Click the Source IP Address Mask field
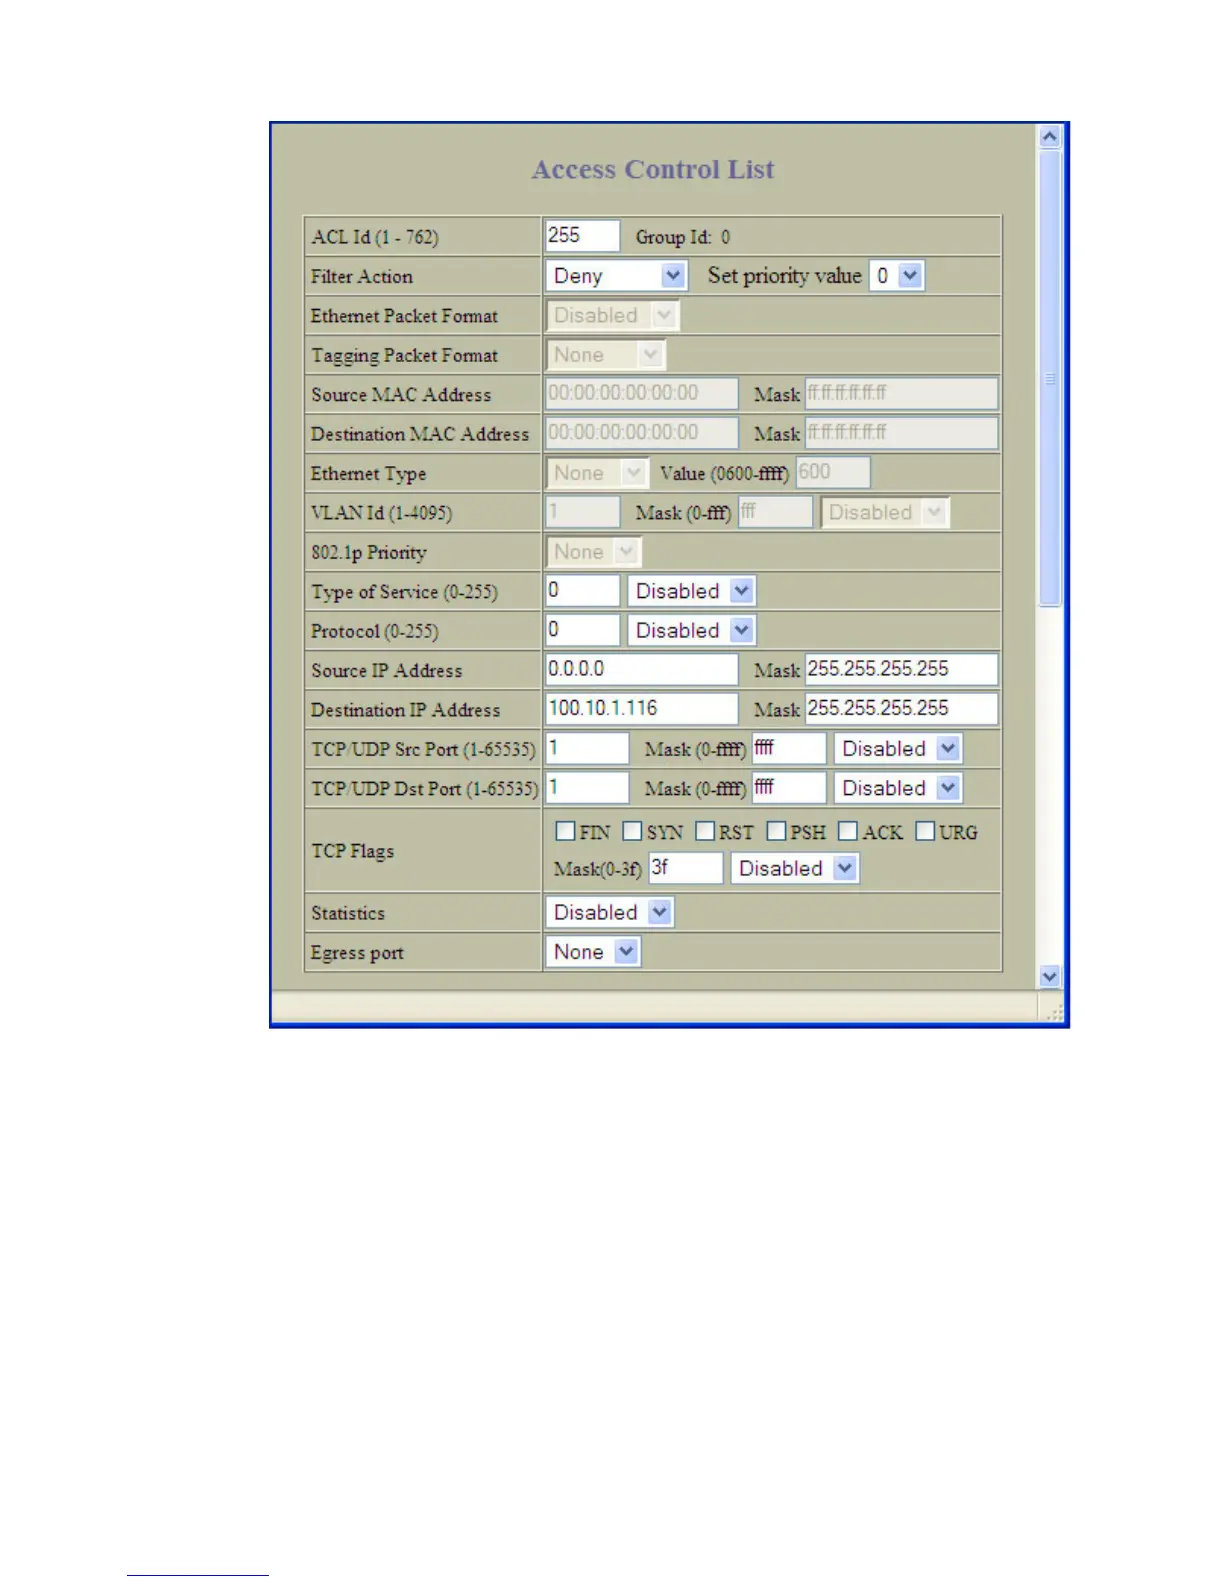This screenshot has height=1584, width=1224. coord(902,670)
